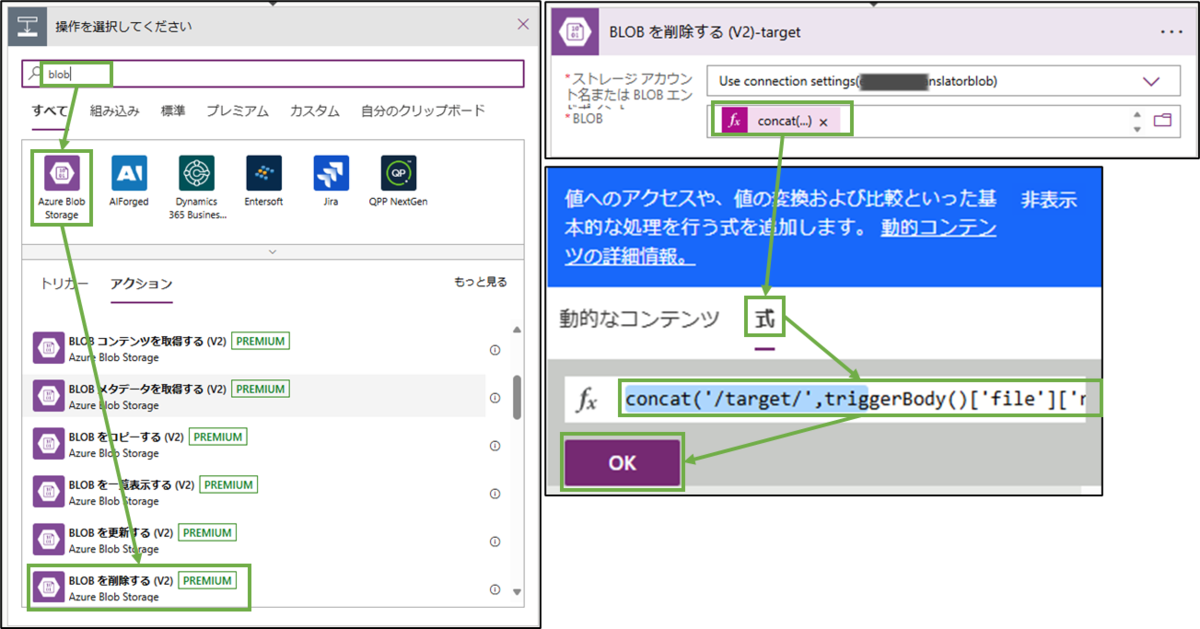The width and height of the screenshot is (1200, 629).
Task: Click the concat expression input field
Action: click(x=858, y=400)
